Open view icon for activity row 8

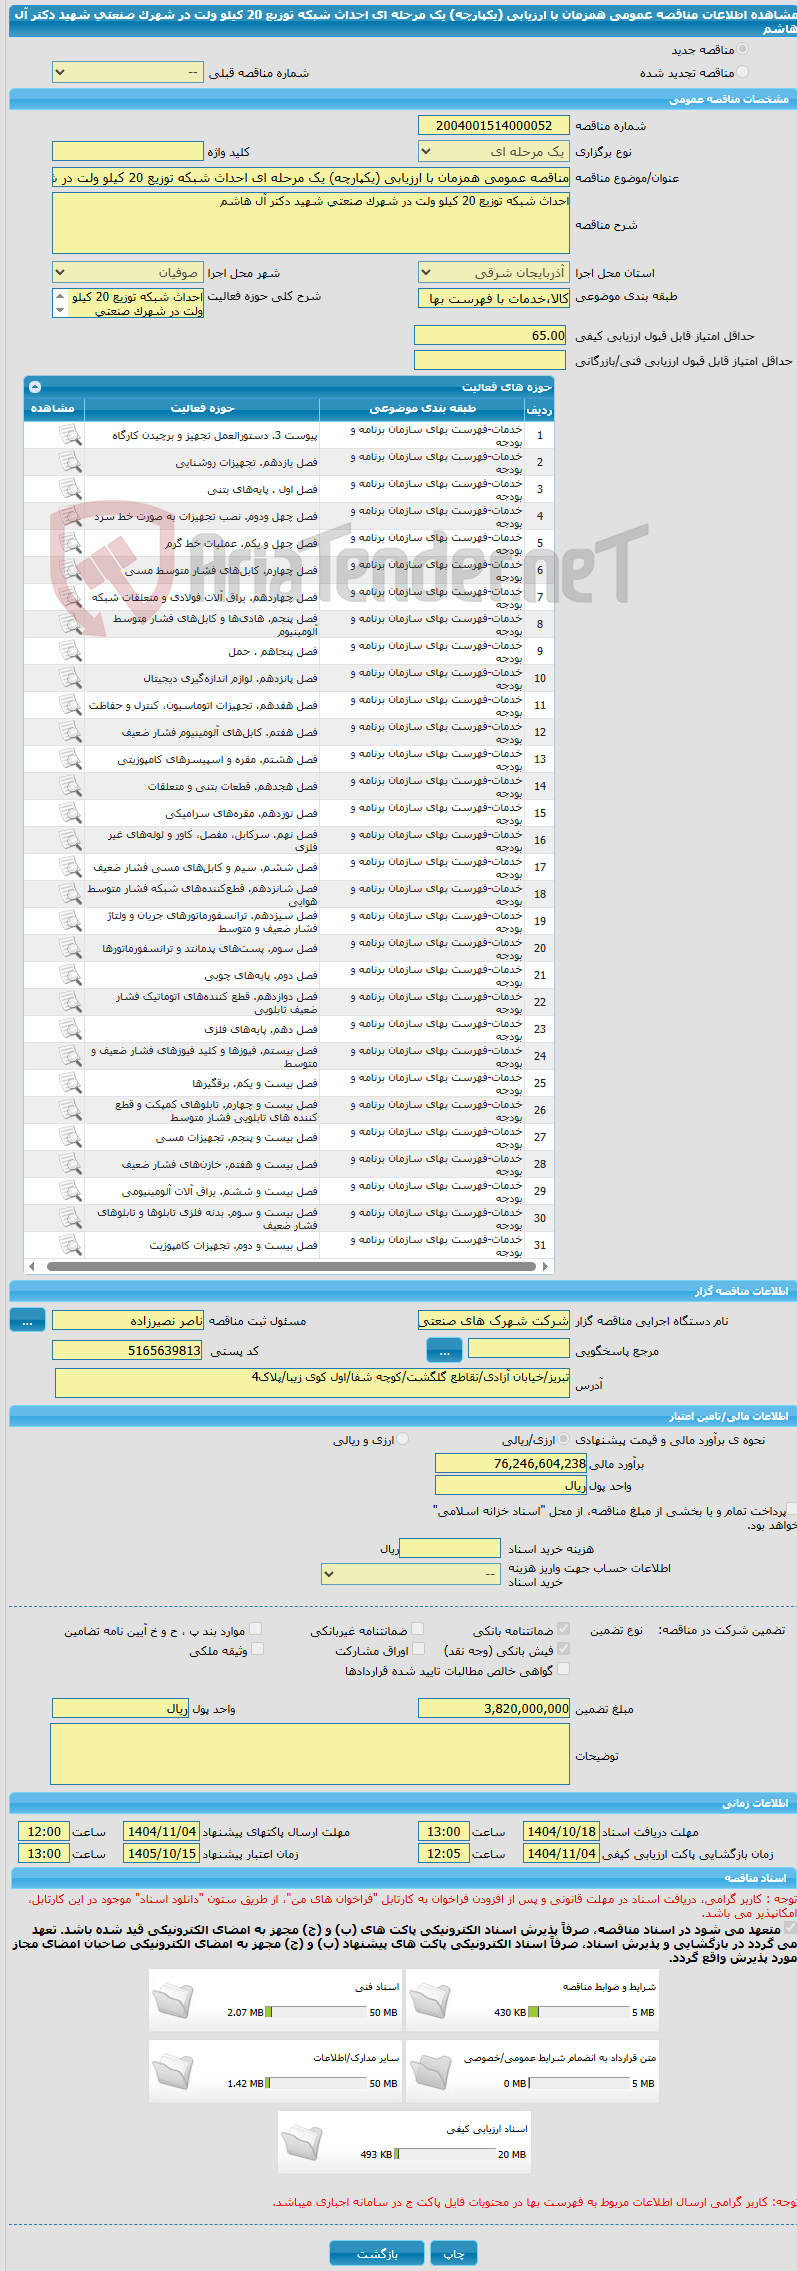[69, 623]
